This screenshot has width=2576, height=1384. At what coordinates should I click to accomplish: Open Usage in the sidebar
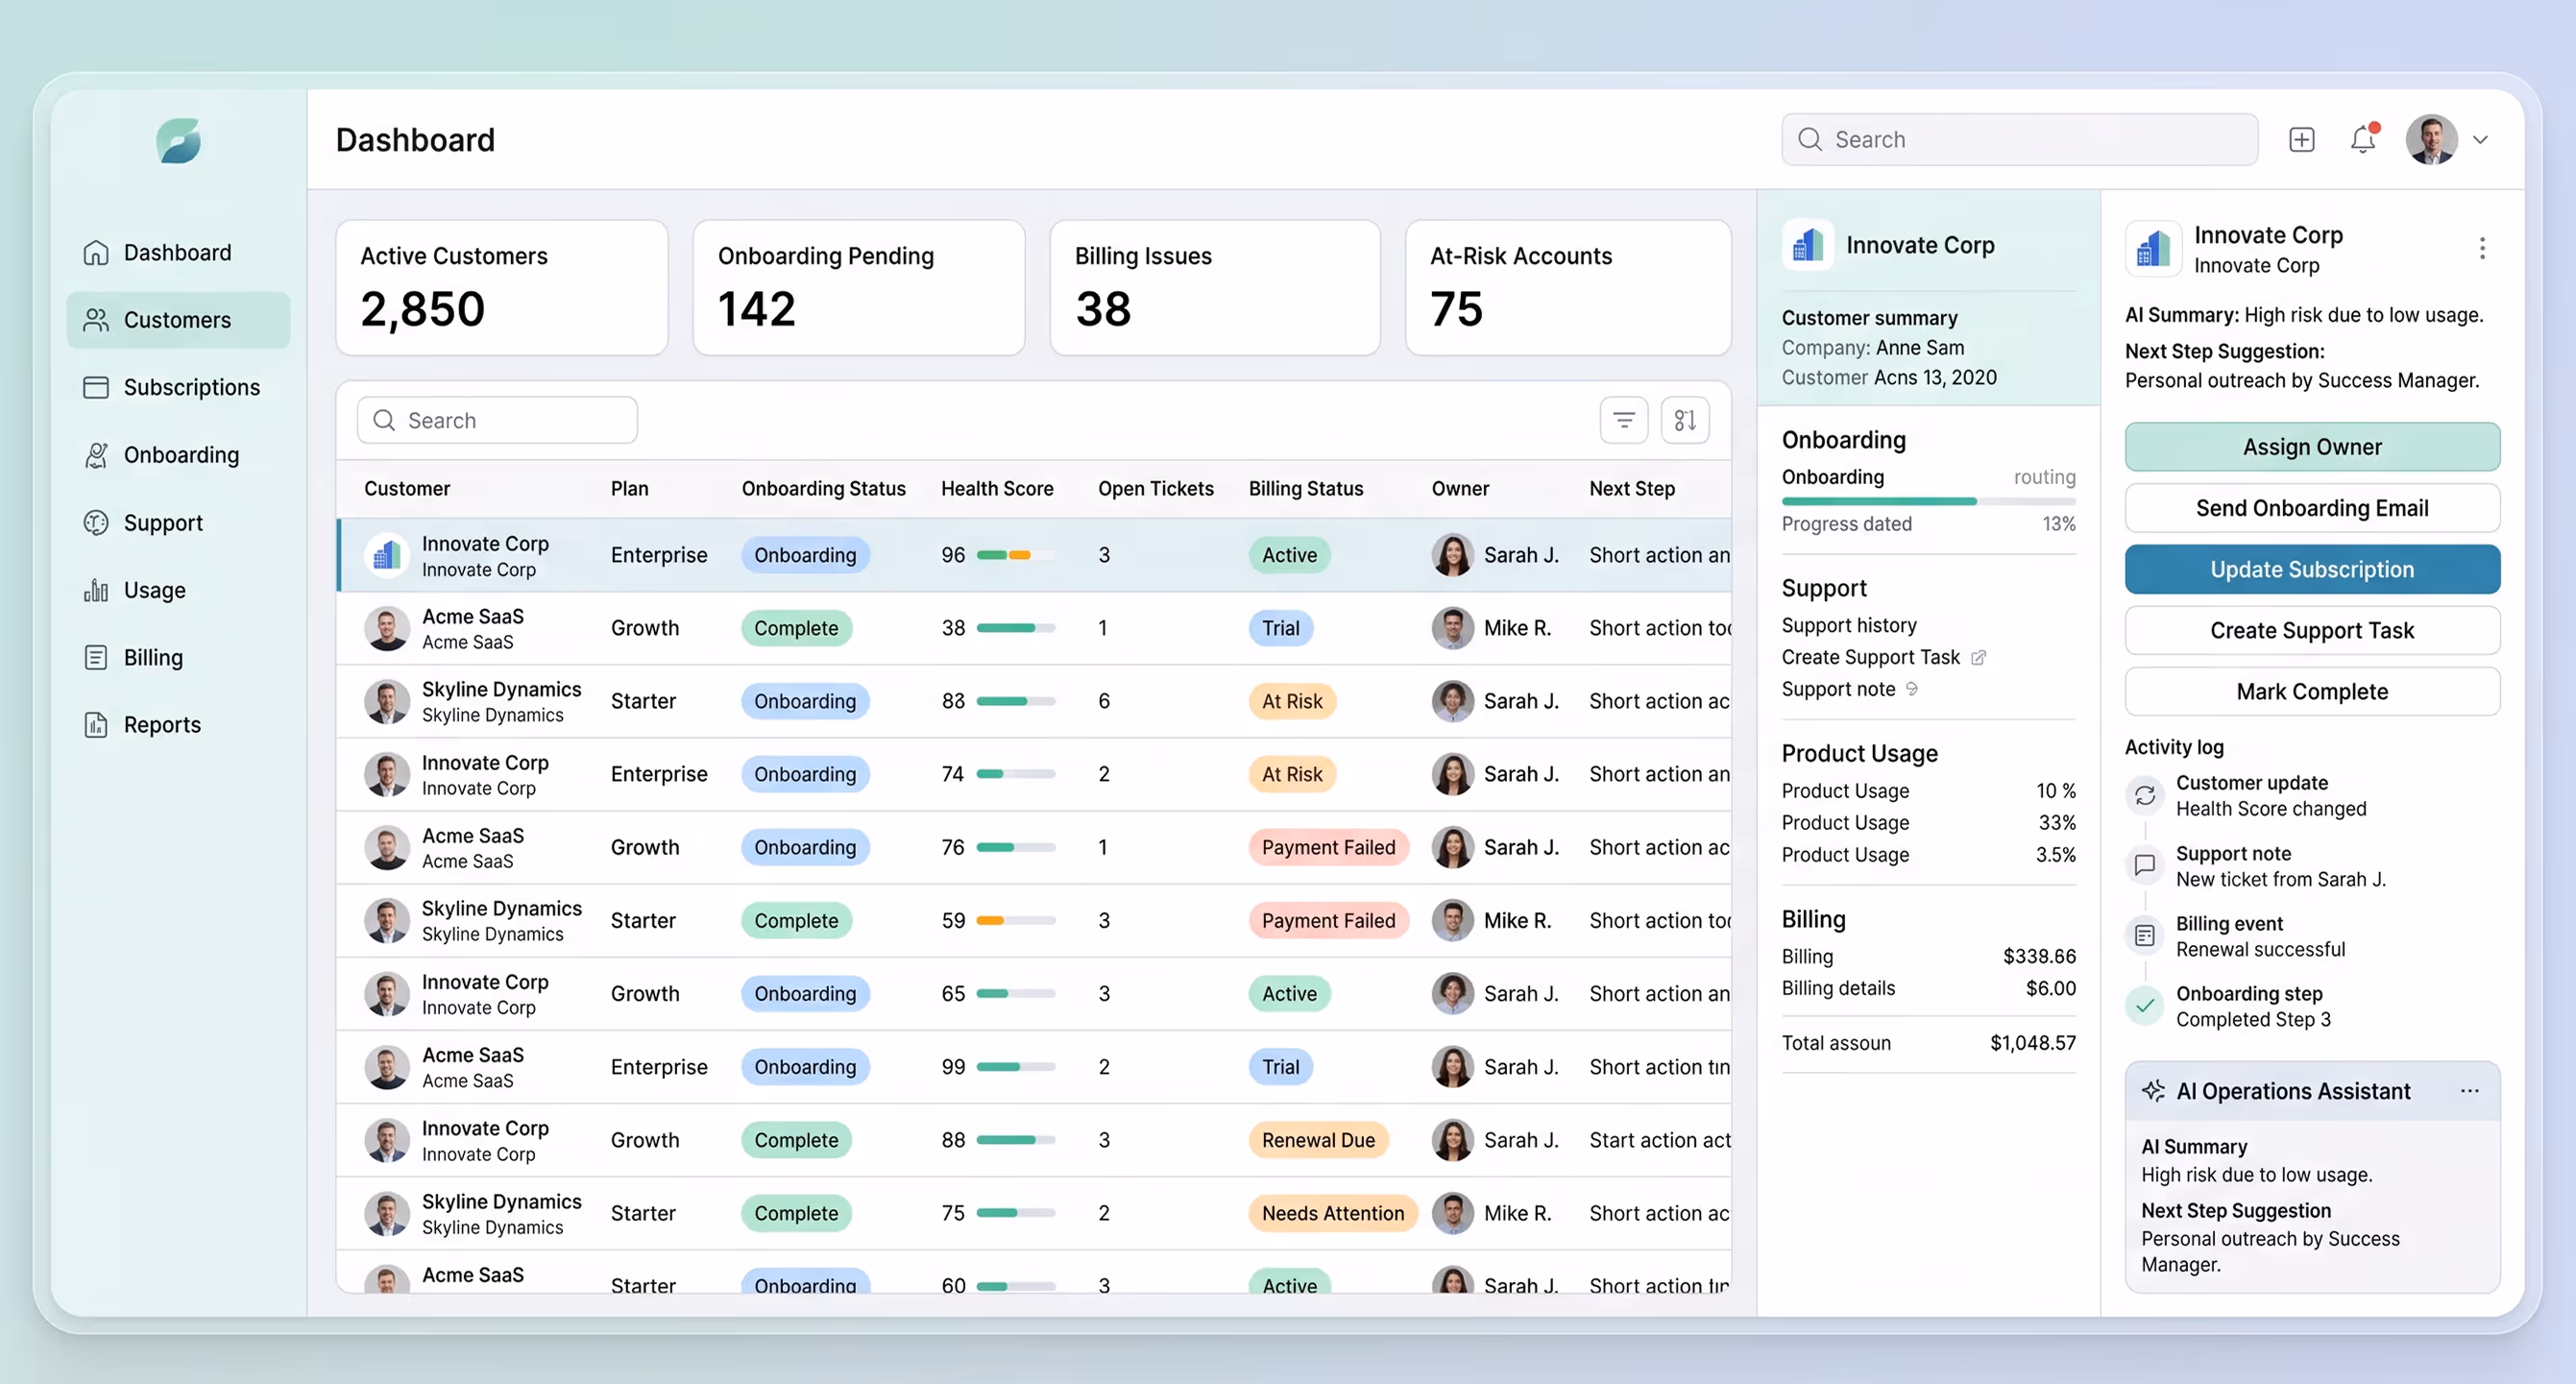point(178,590)
